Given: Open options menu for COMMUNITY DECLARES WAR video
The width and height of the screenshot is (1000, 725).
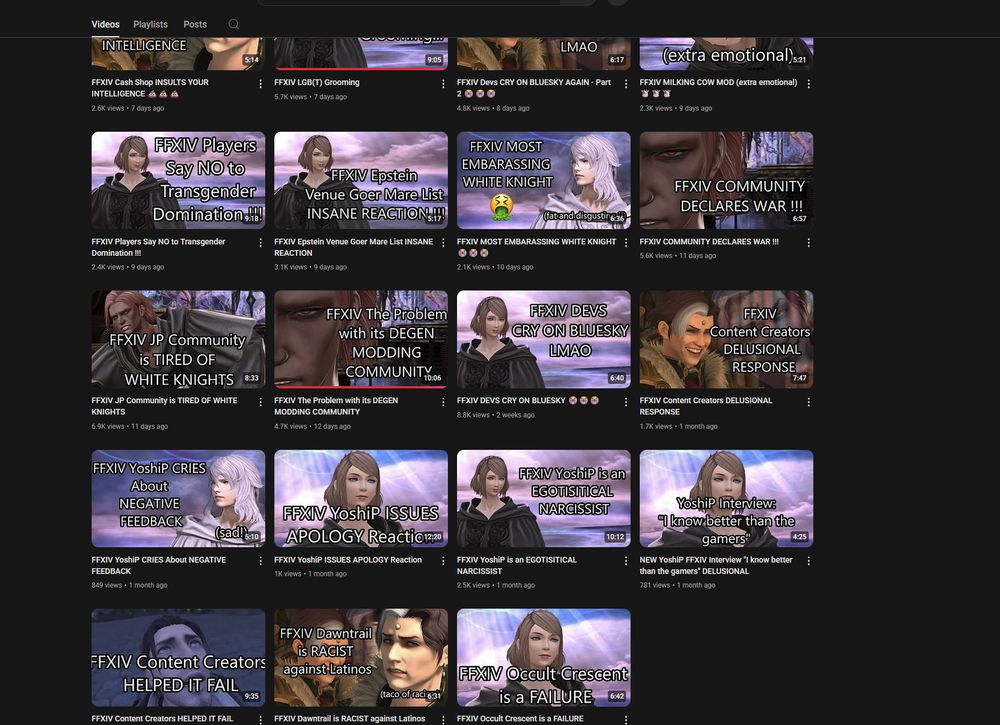Looking at the screenshot, I should click(809, 243).
